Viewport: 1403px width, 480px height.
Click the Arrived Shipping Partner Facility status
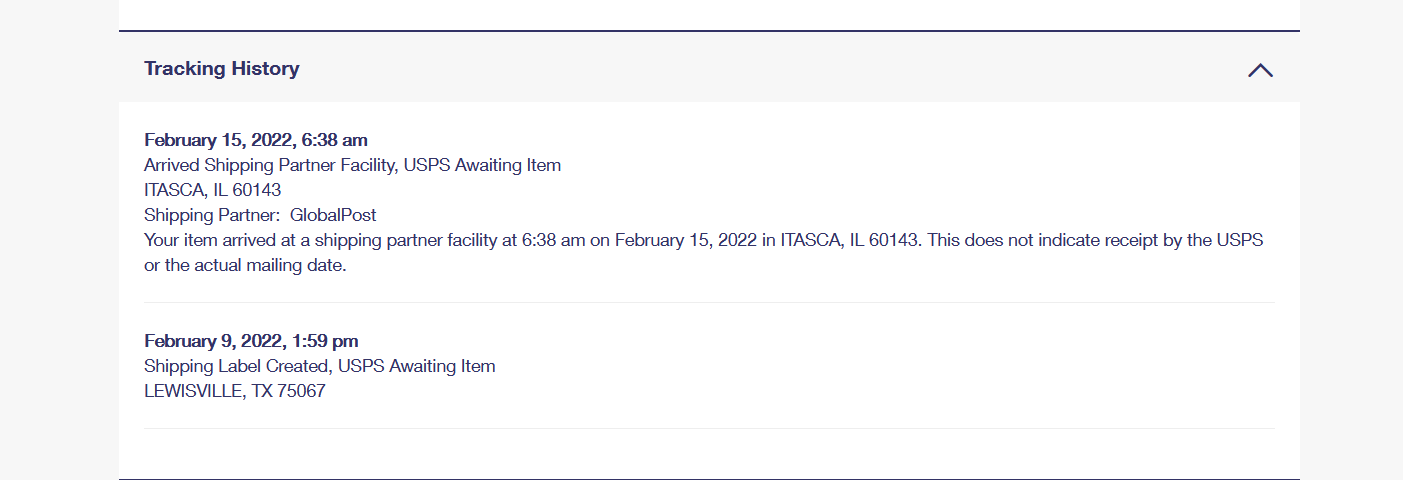click(352, 165)
